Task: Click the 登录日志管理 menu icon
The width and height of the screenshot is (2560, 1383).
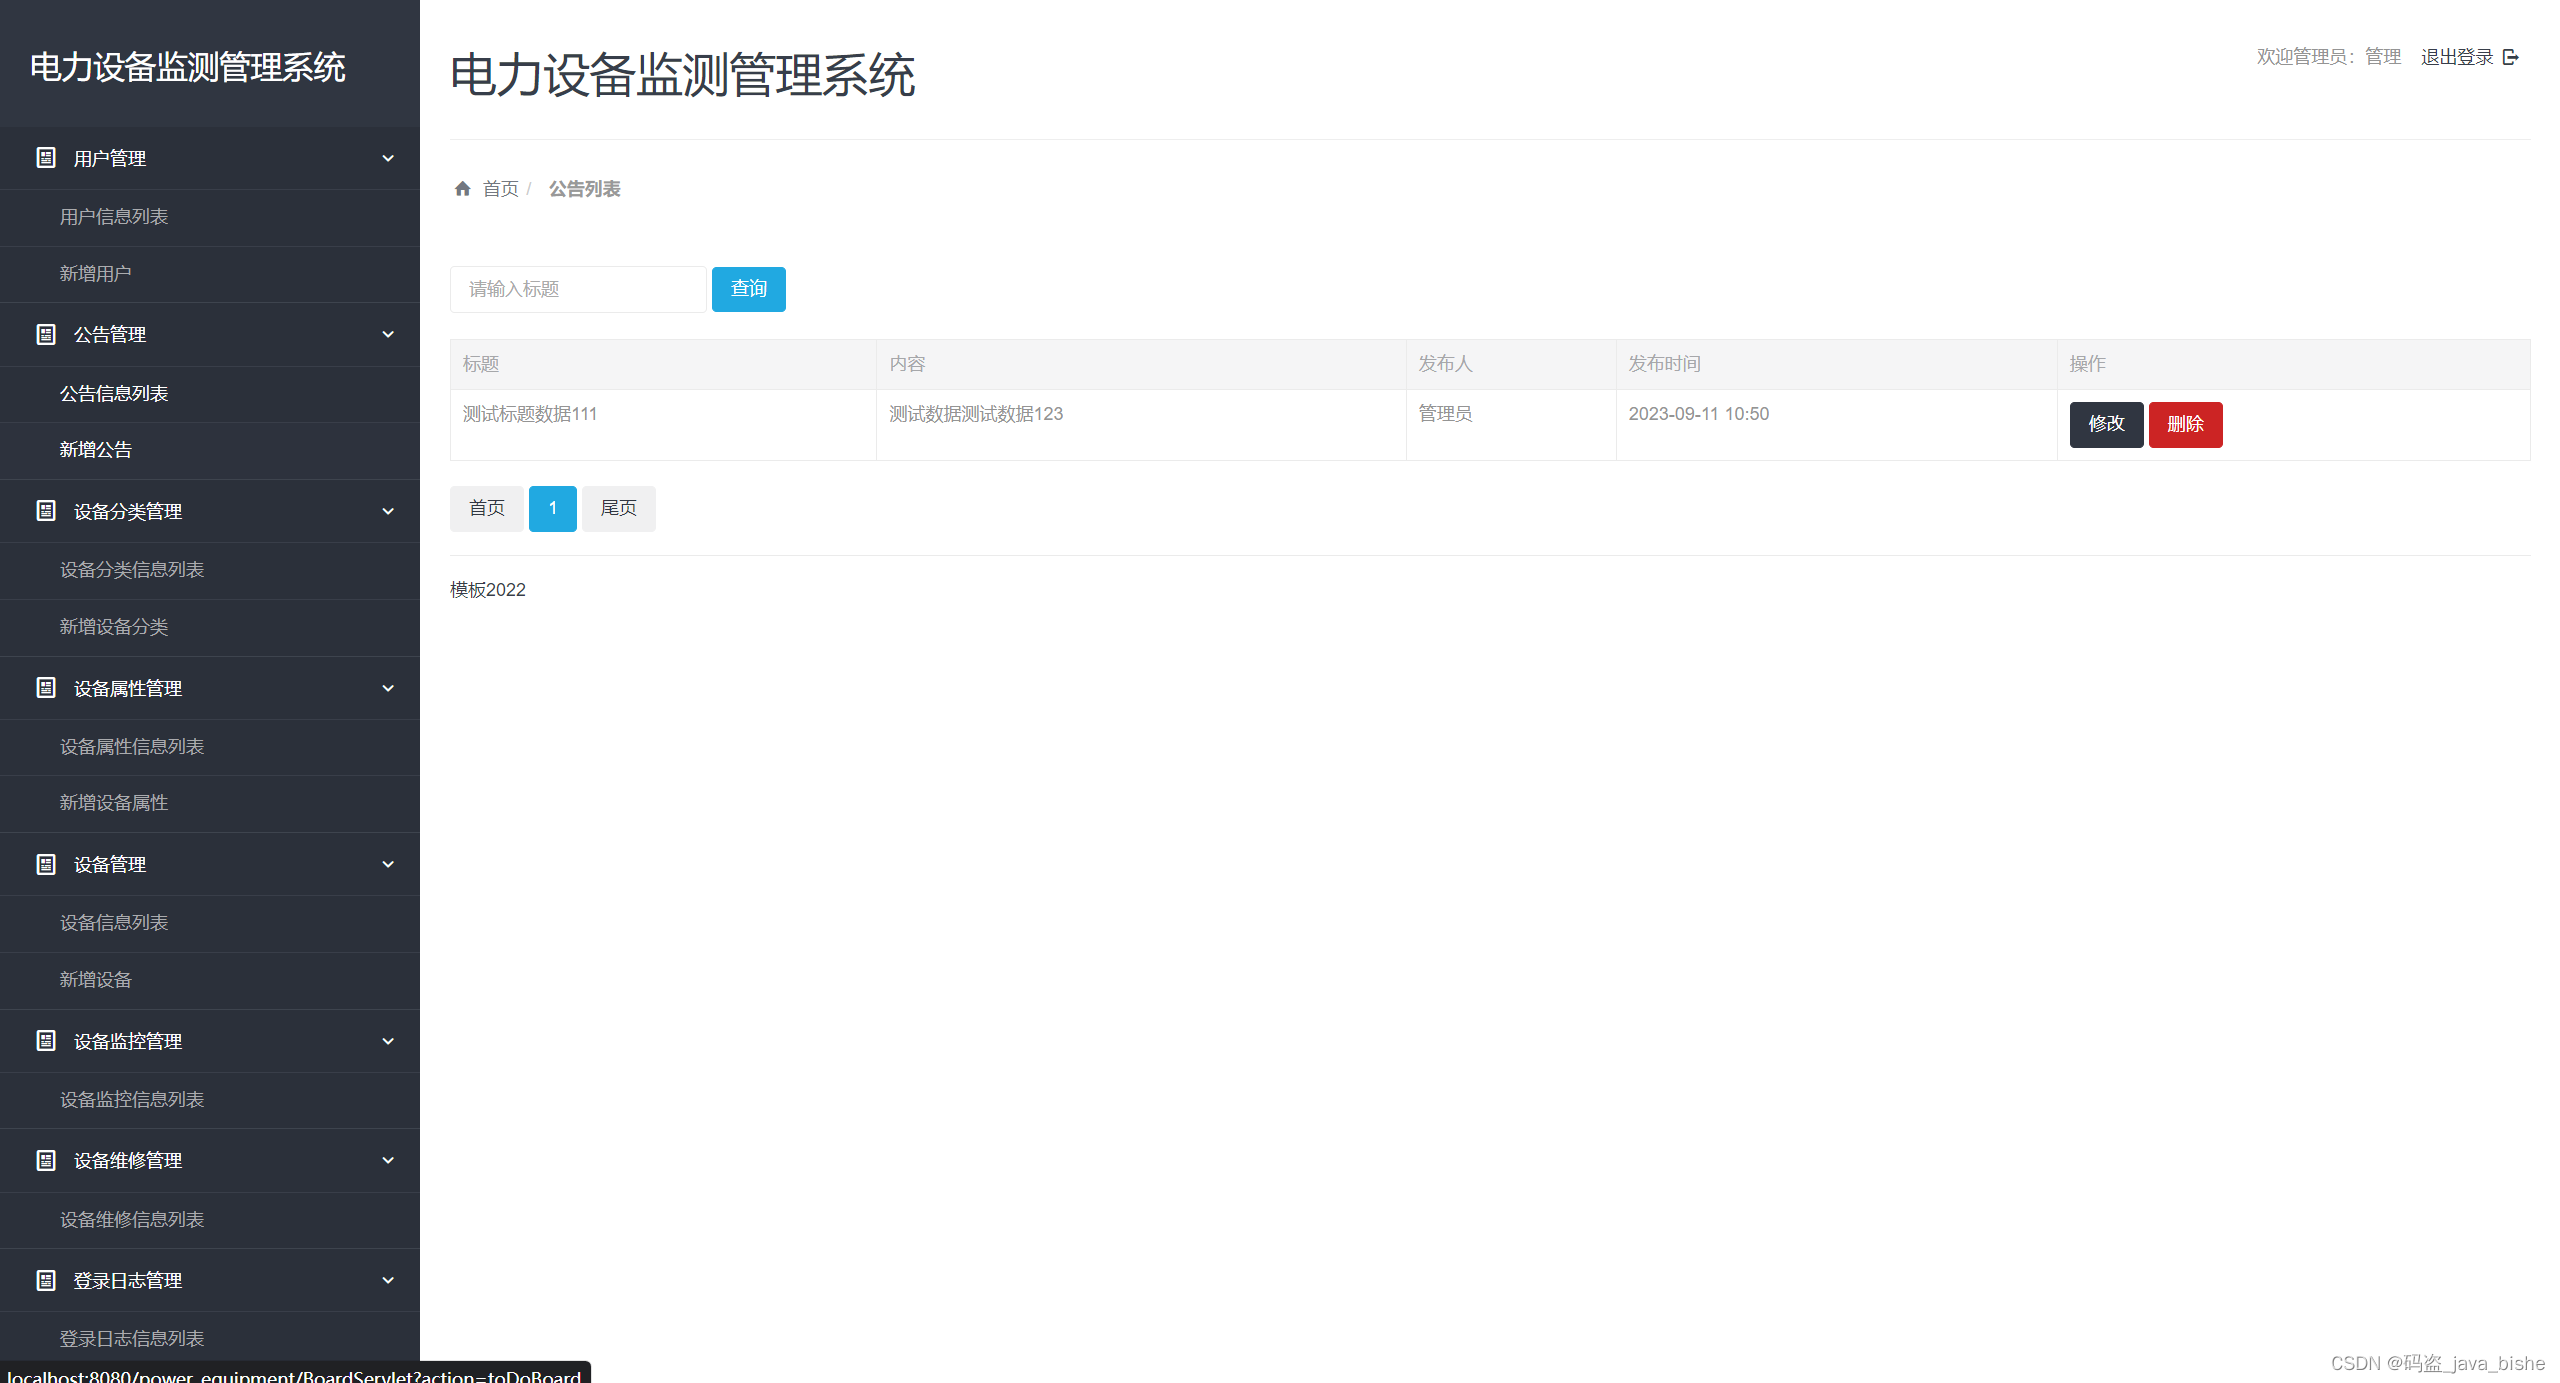Action: (x=46, y=1280)
